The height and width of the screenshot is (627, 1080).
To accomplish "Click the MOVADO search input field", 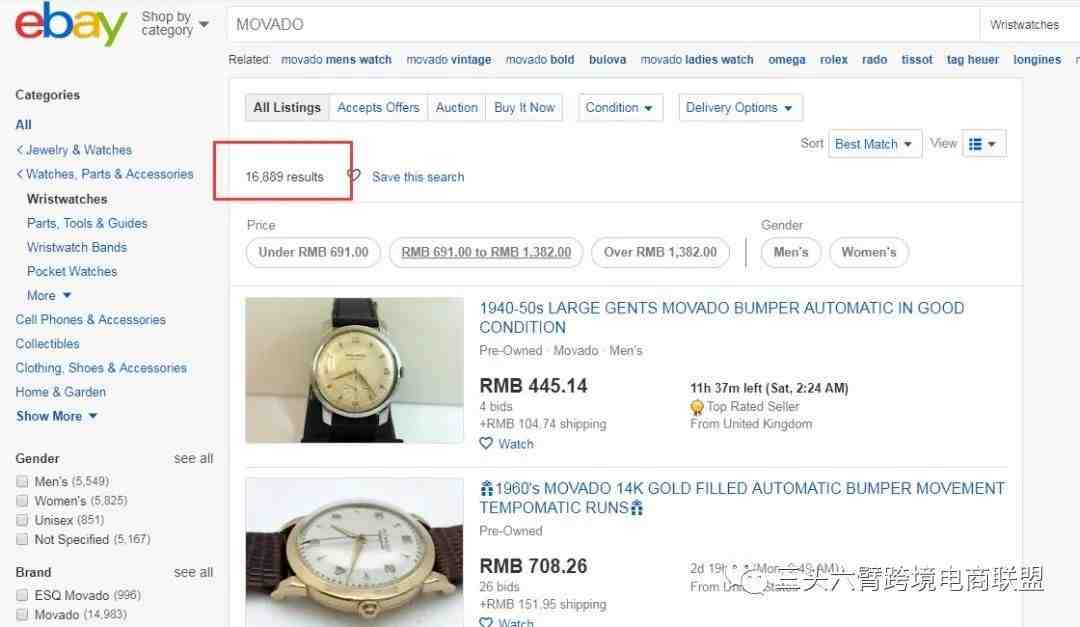I will pyautogui.click(x=603, y=24).
